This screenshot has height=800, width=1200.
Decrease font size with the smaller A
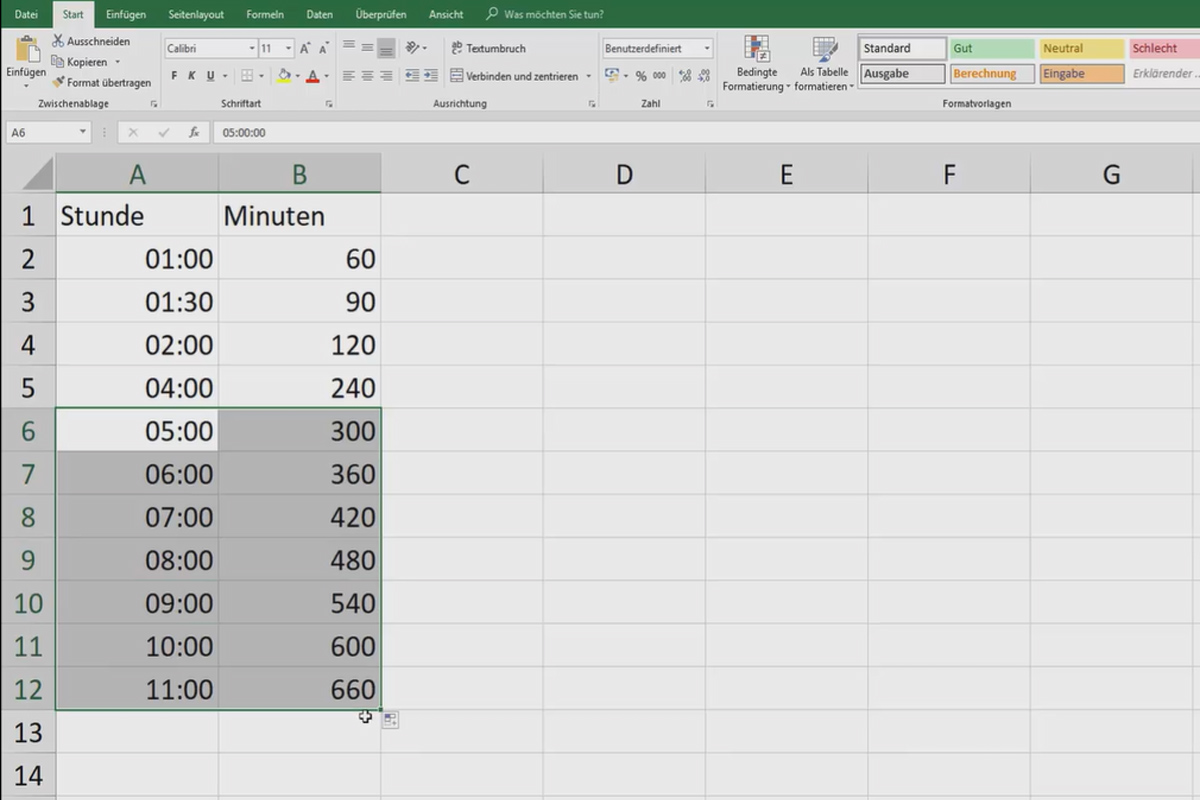323,48
